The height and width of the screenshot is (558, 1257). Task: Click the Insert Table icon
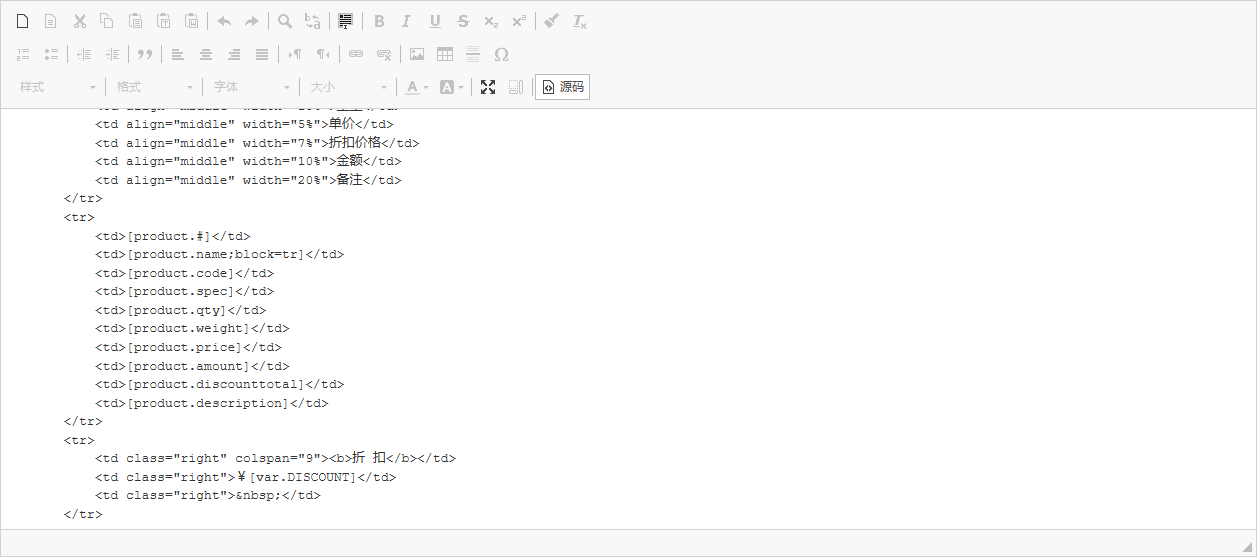[445, 54]
